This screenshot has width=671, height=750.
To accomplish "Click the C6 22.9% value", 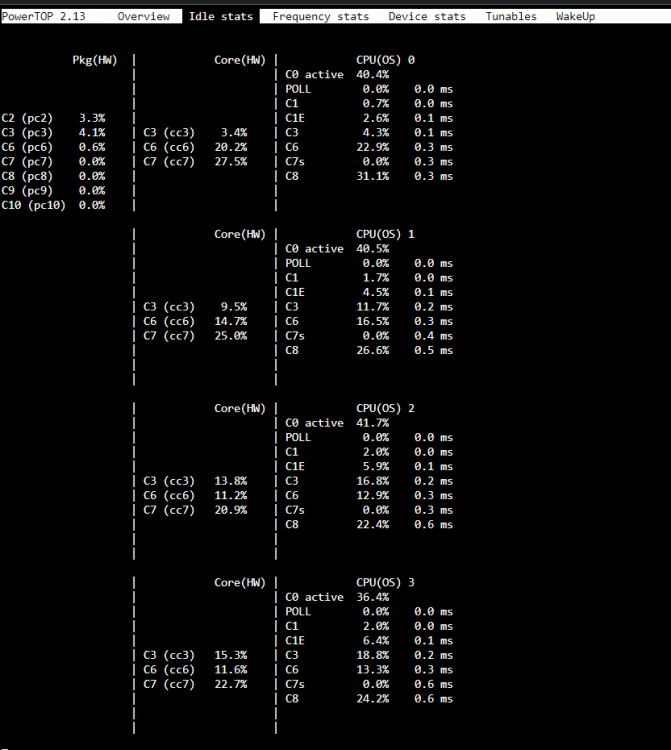I will (373, 147).
